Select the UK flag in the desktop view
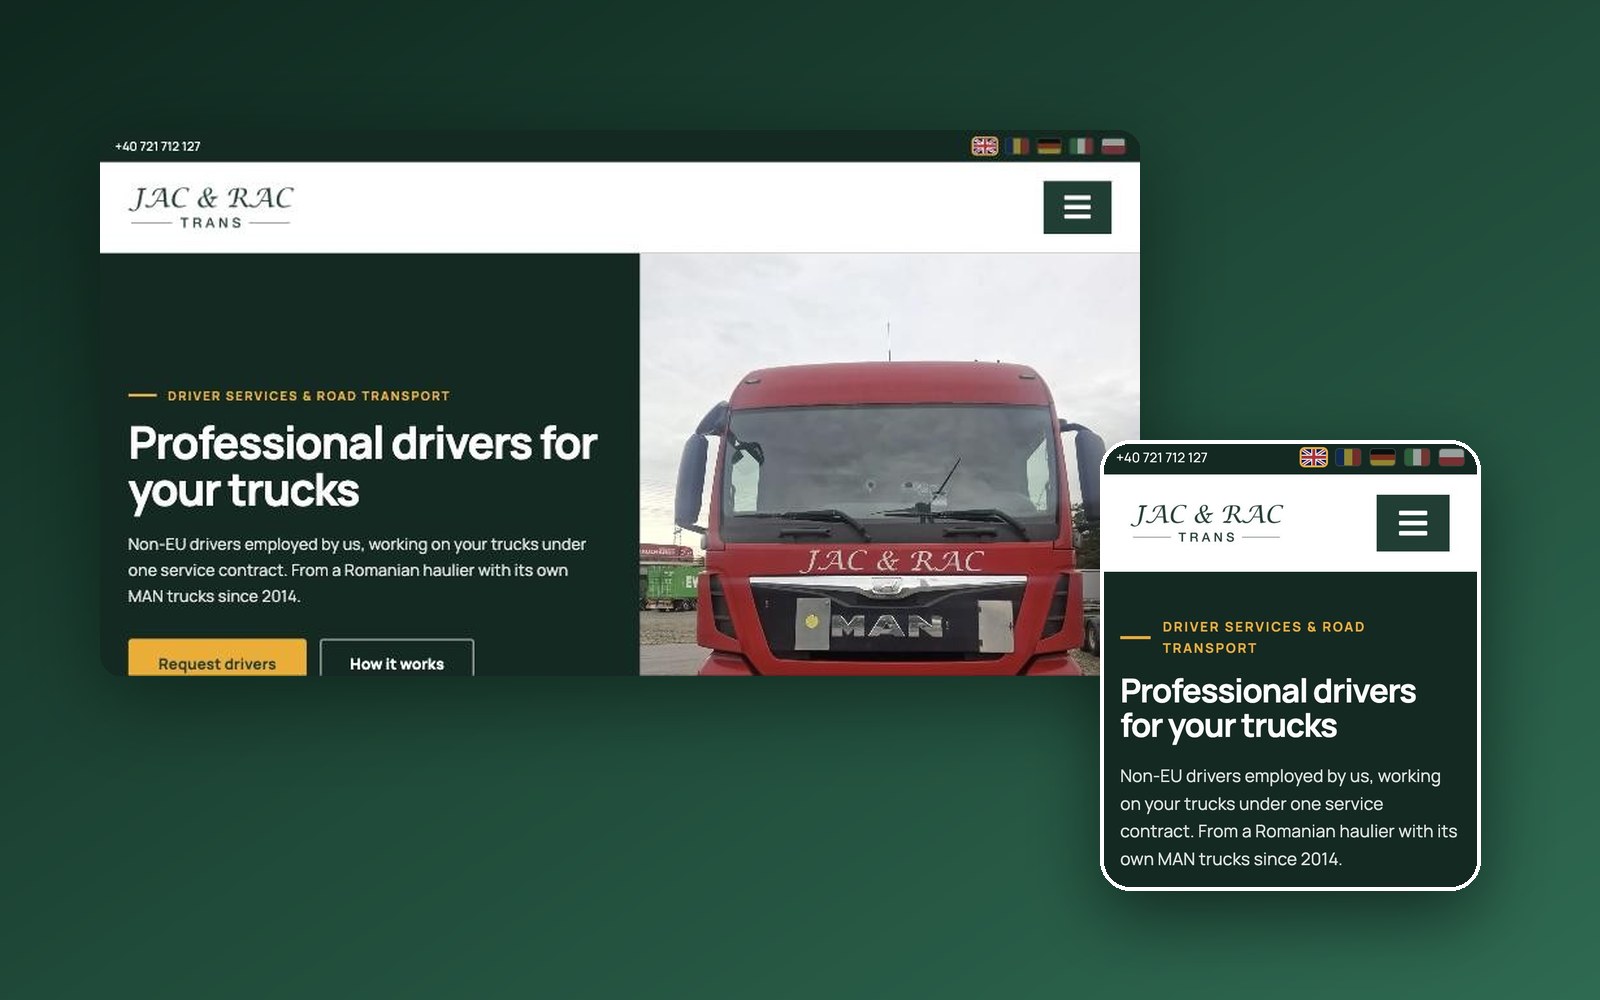1600x1000 pixels. pyautogui.click(x=985, y=146)
